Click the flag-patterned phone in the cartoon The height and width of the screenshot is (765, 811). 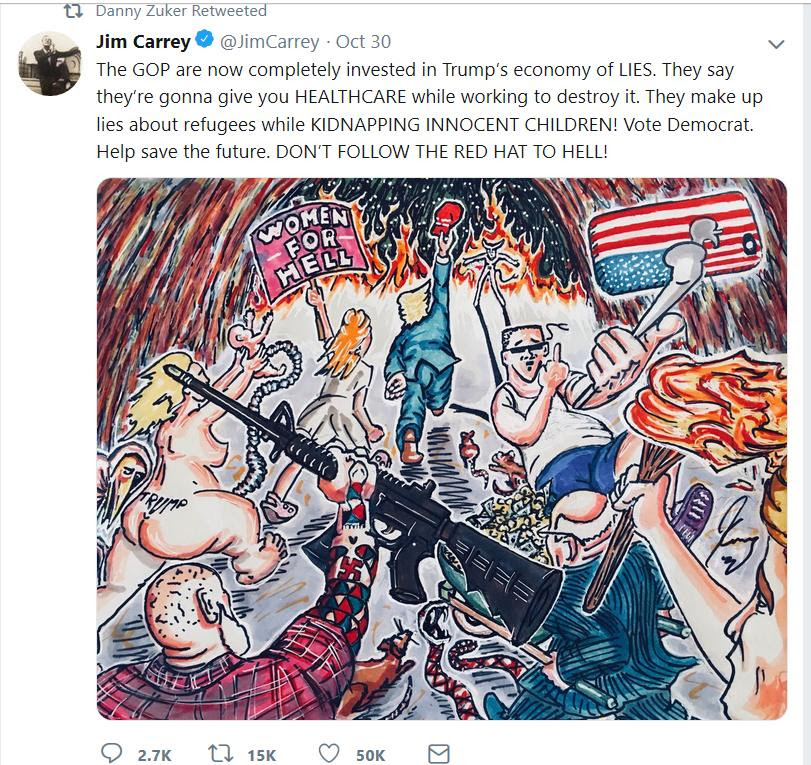tap(676, 241)
